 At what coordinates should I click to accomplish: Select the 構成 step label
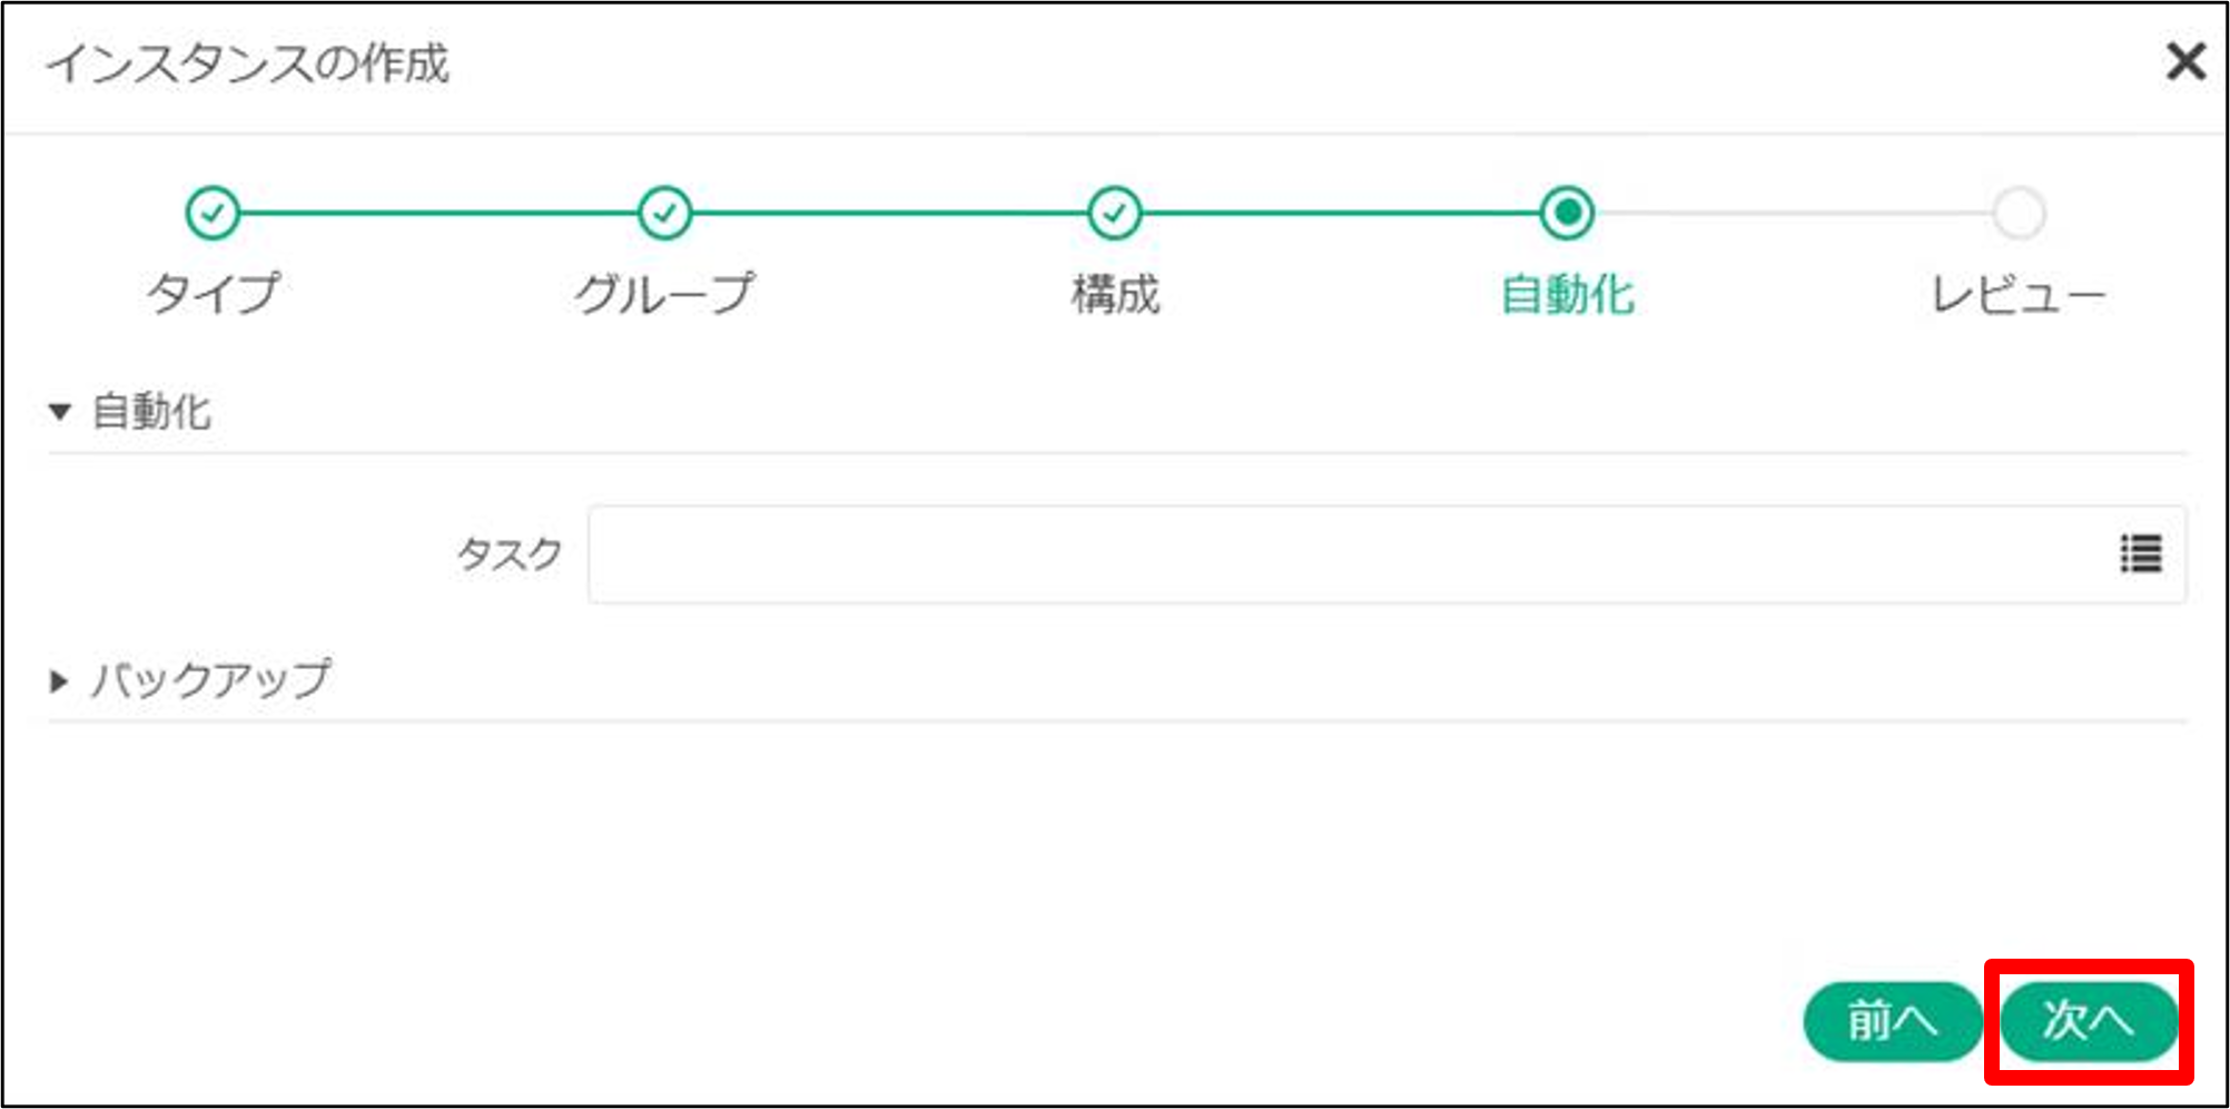click(x=1116, y=293)
